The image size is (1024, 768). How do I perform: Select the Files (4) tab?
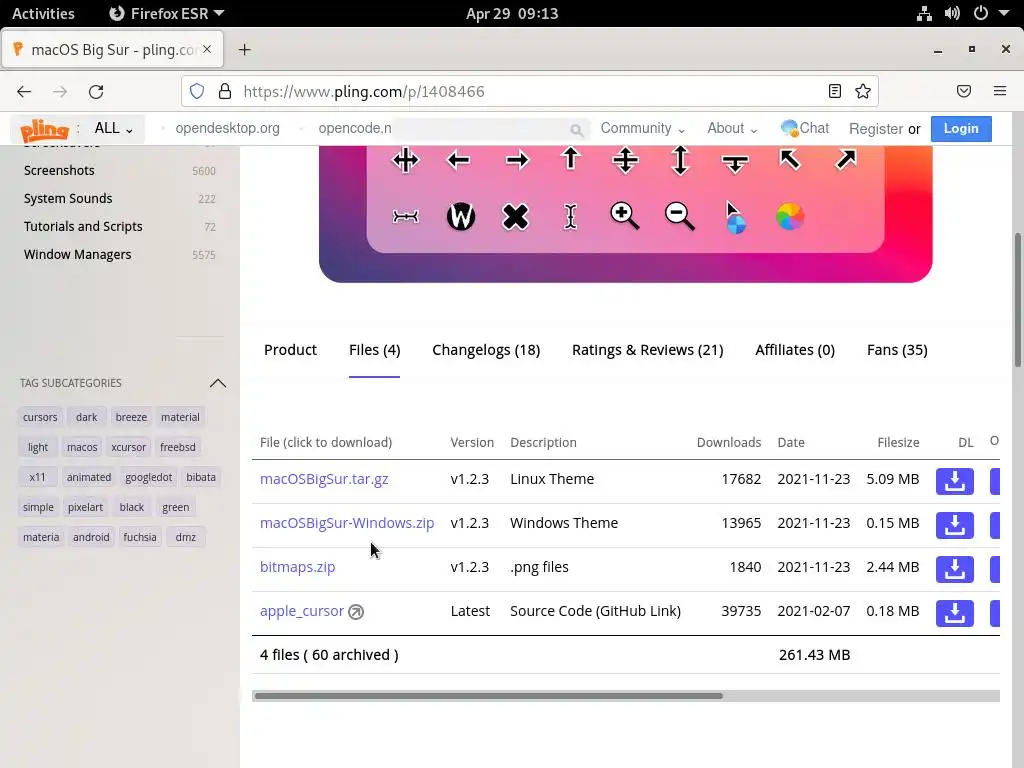pyautogui.click(x=374, y=350)
